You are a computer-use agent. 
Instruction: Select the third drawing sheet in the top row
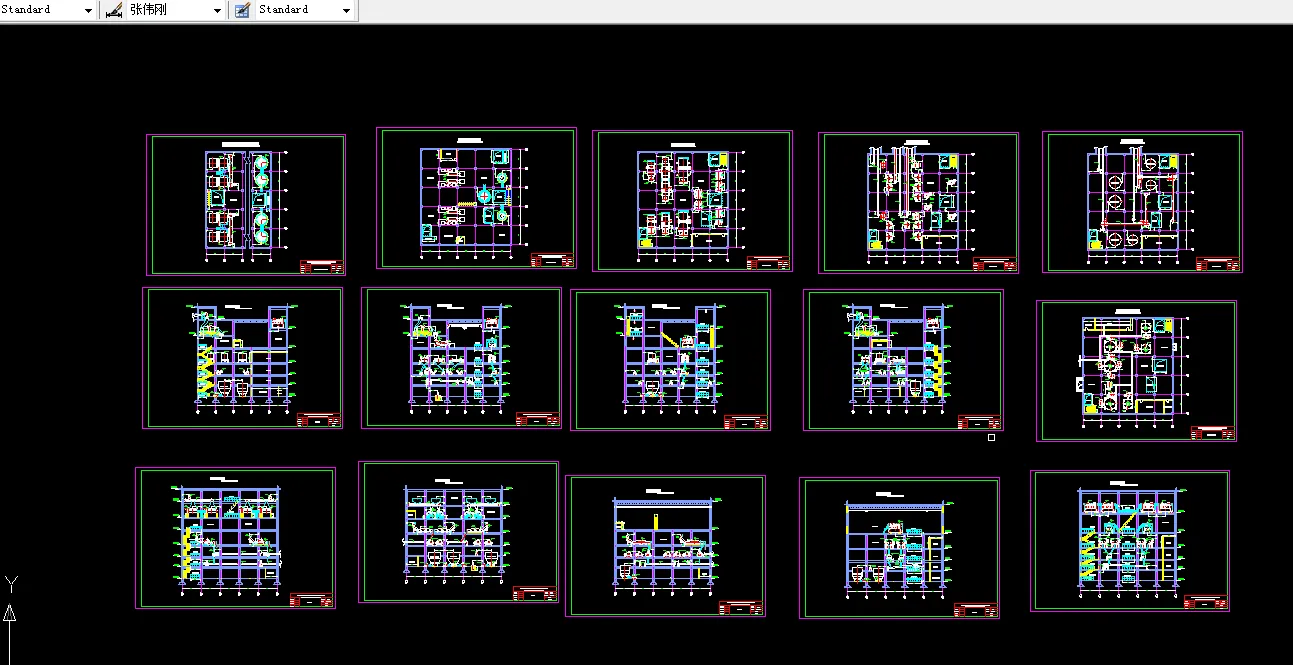pos(693,201)
